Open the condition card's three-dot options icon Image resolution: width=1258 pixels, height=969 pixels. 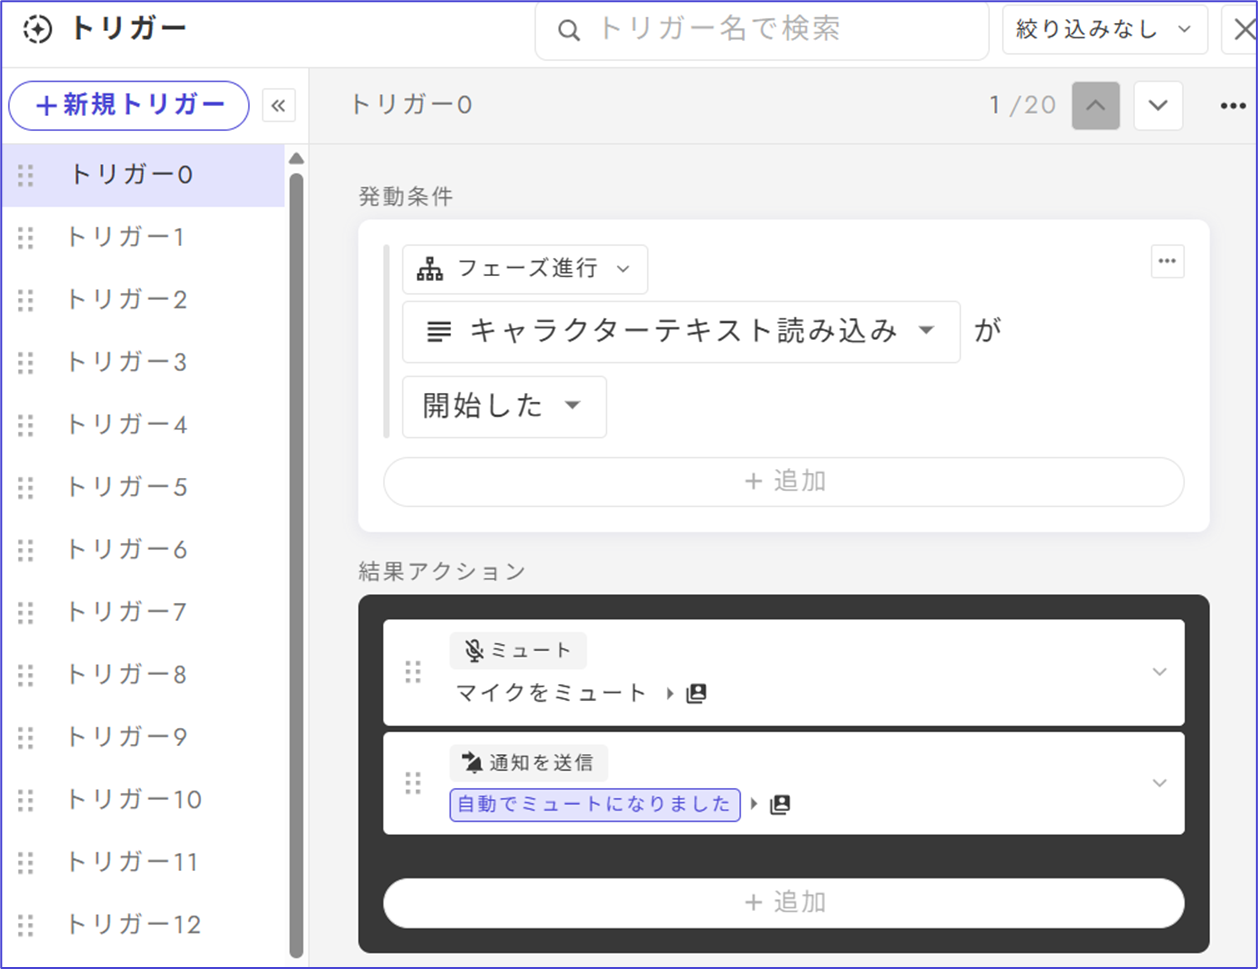tap(1167, 262)
